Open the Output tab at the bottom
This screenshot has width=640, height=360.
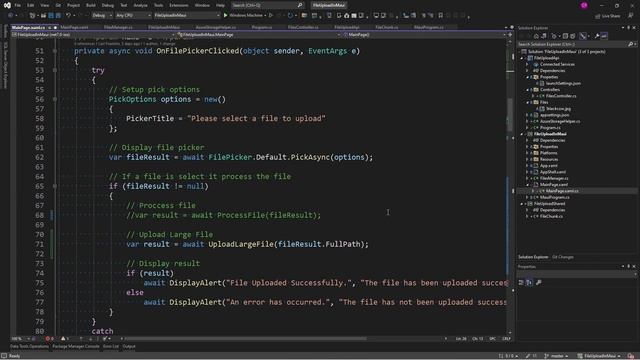(129, 347)
